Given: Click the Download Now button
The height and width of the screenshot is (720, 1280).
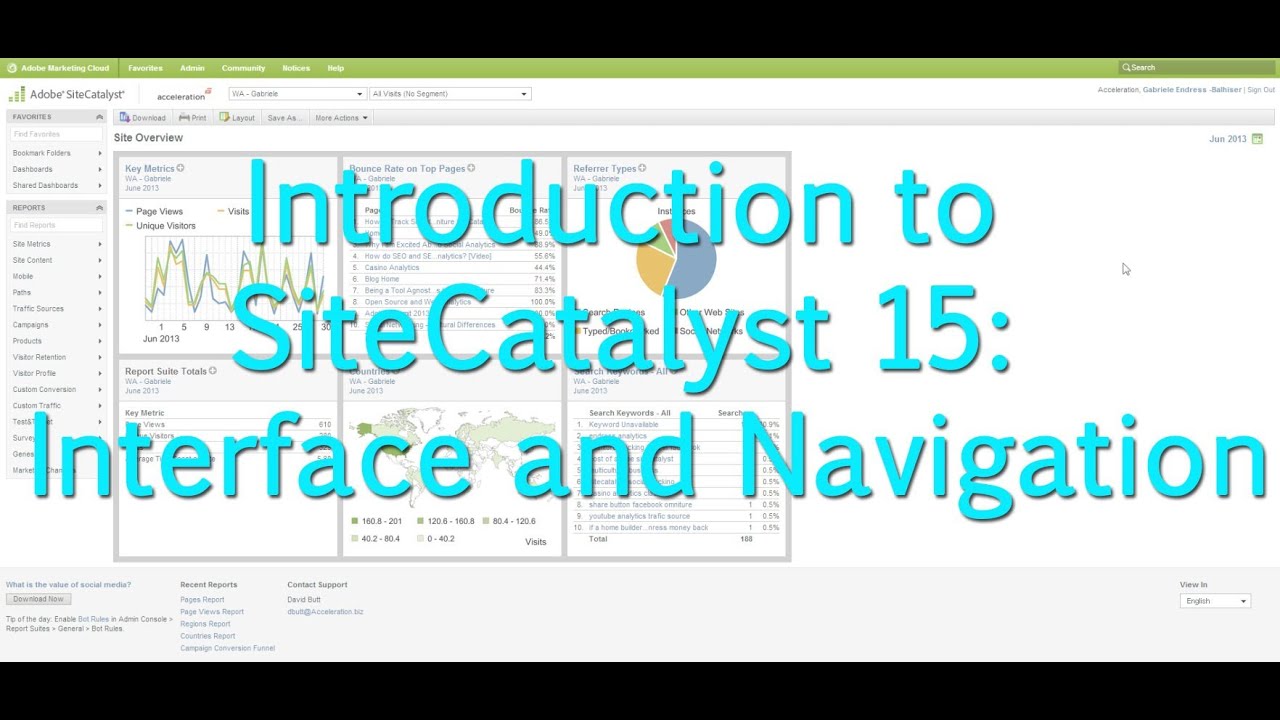Looking at the screenshot, I should click(38, 599).
